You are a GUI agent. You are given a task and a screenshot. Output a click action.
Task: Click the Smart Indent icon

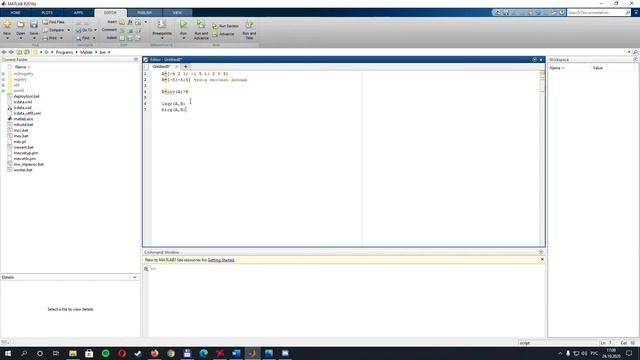point(122,38)
